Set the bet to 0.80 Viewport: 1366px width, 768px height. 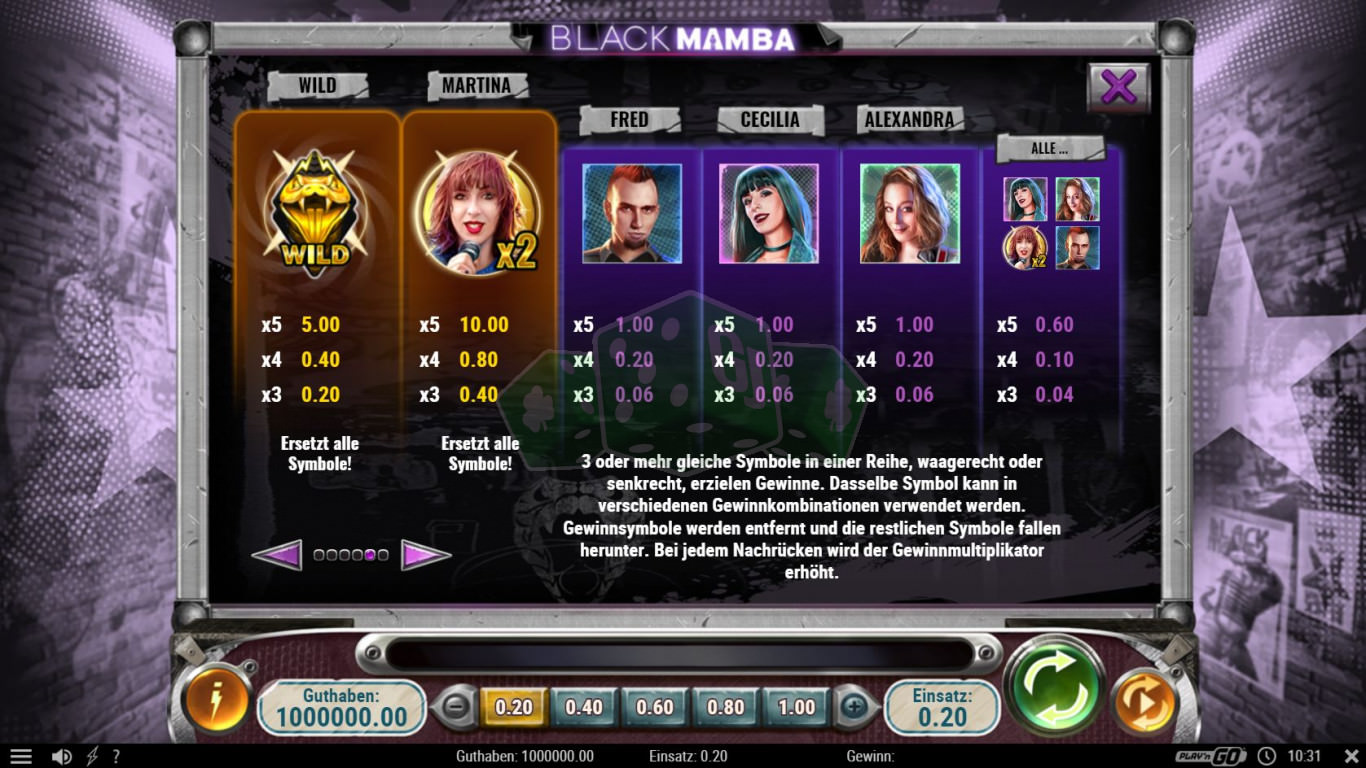(x=726, y=707)
